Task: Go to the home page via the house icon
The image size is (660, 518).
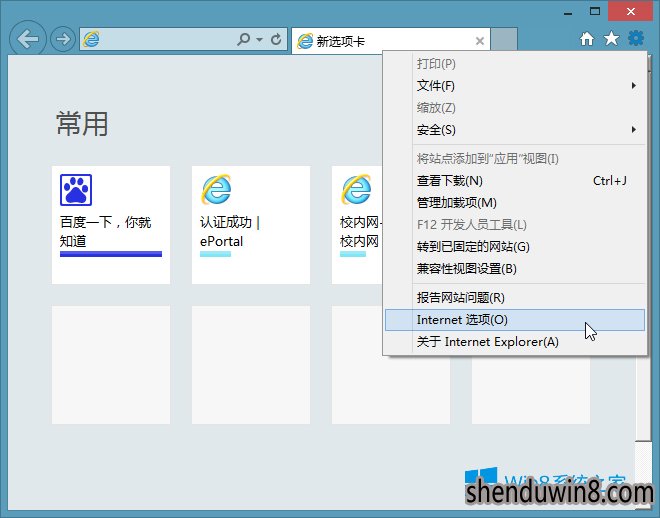Action: pyautogui.click(x=587, y=39)
